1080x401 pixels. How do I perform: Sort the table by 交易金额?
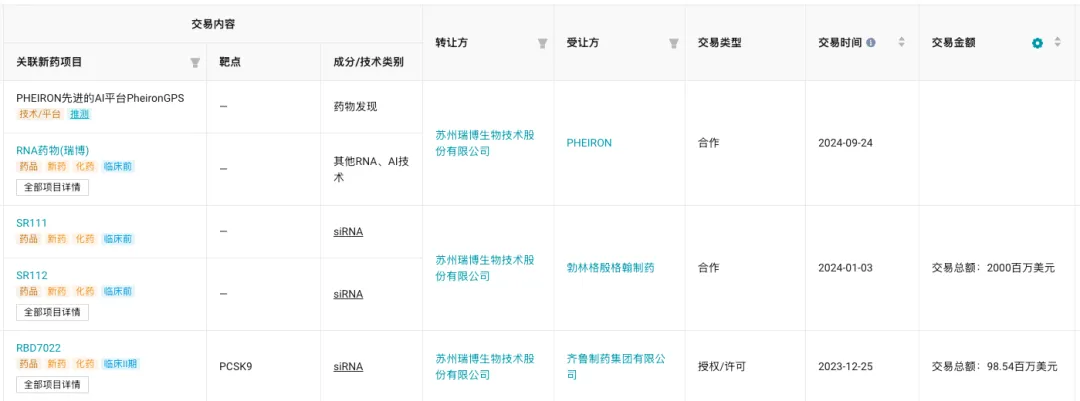click(x=1058, y=43)
